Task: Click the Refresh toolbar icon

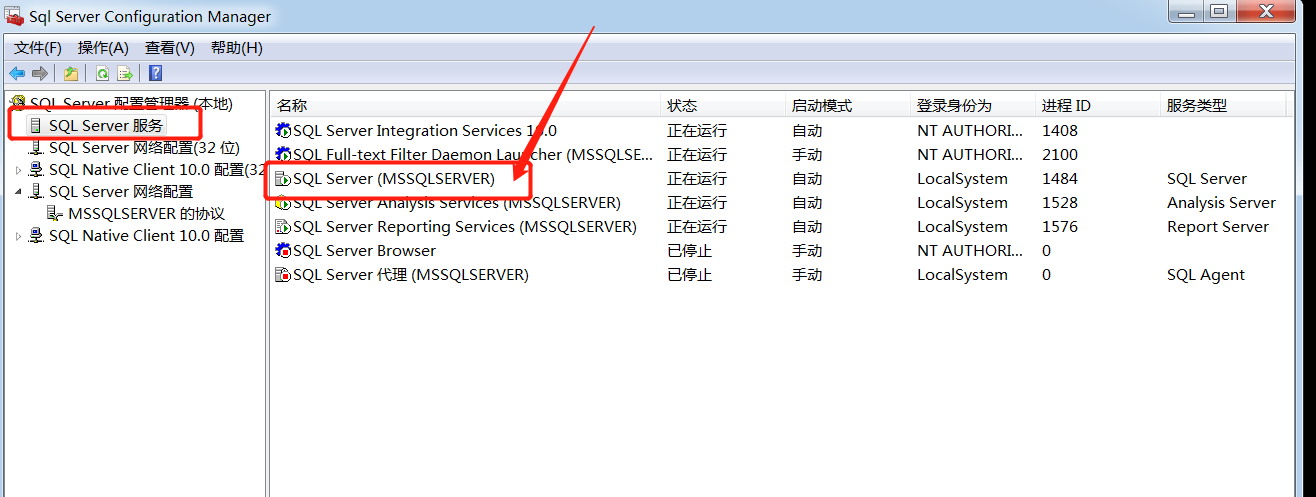Action: coord(102,73)
